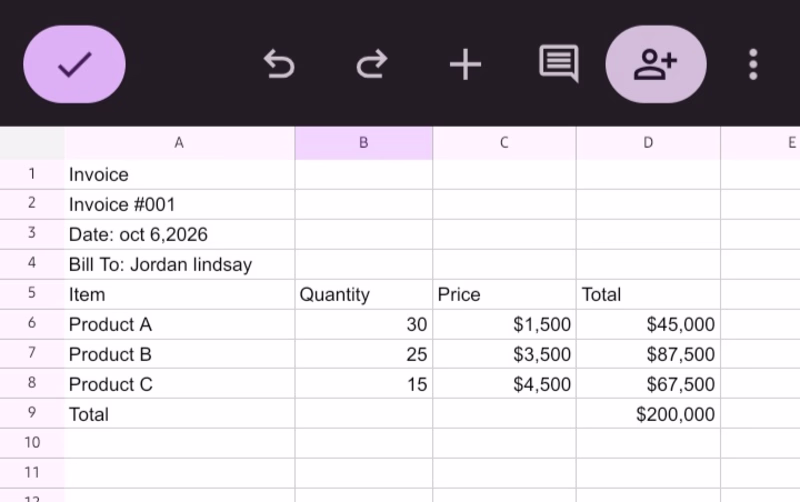Select the "Total" header cell in column D

648,294
